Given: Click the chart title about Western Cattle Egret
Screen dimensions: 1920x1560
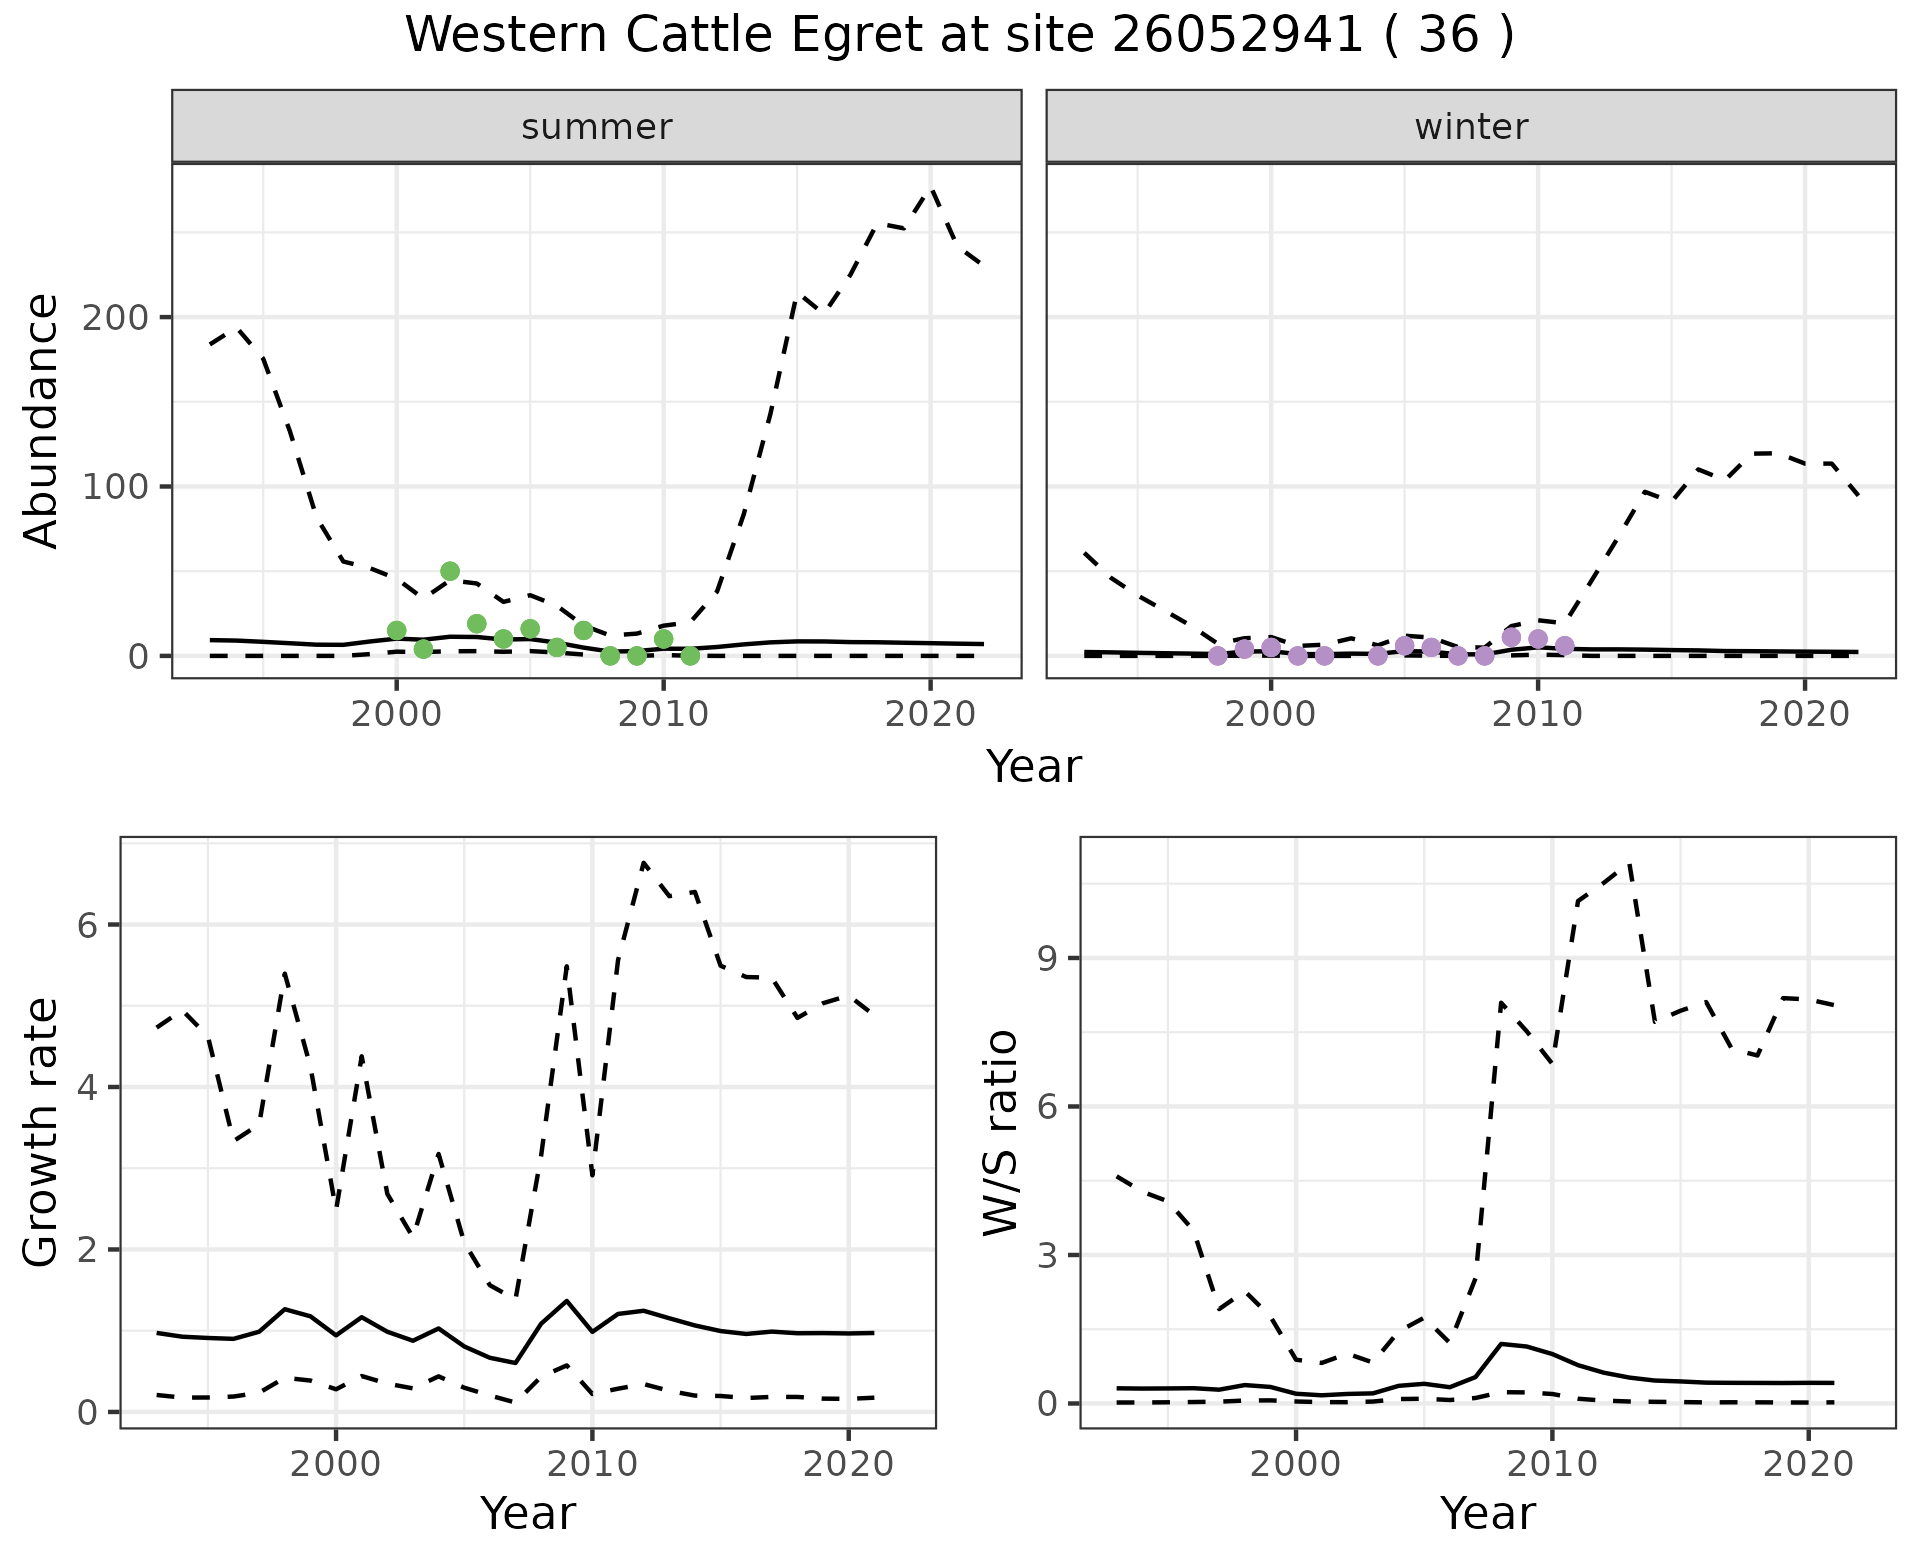Looking at the screenshot, I should pos(959,36).
